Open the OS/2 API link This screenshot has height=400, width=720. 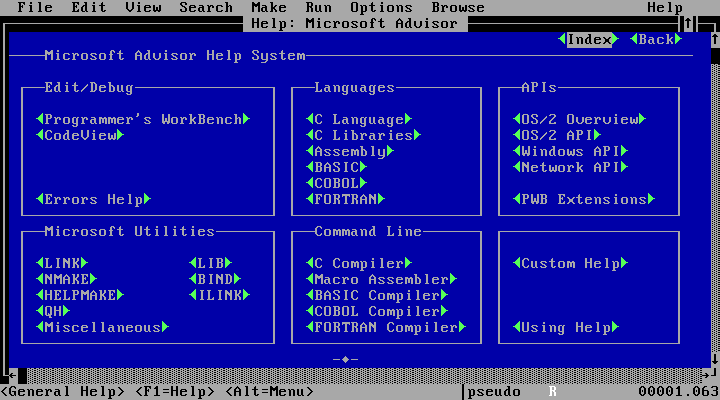tap(557, 135)
